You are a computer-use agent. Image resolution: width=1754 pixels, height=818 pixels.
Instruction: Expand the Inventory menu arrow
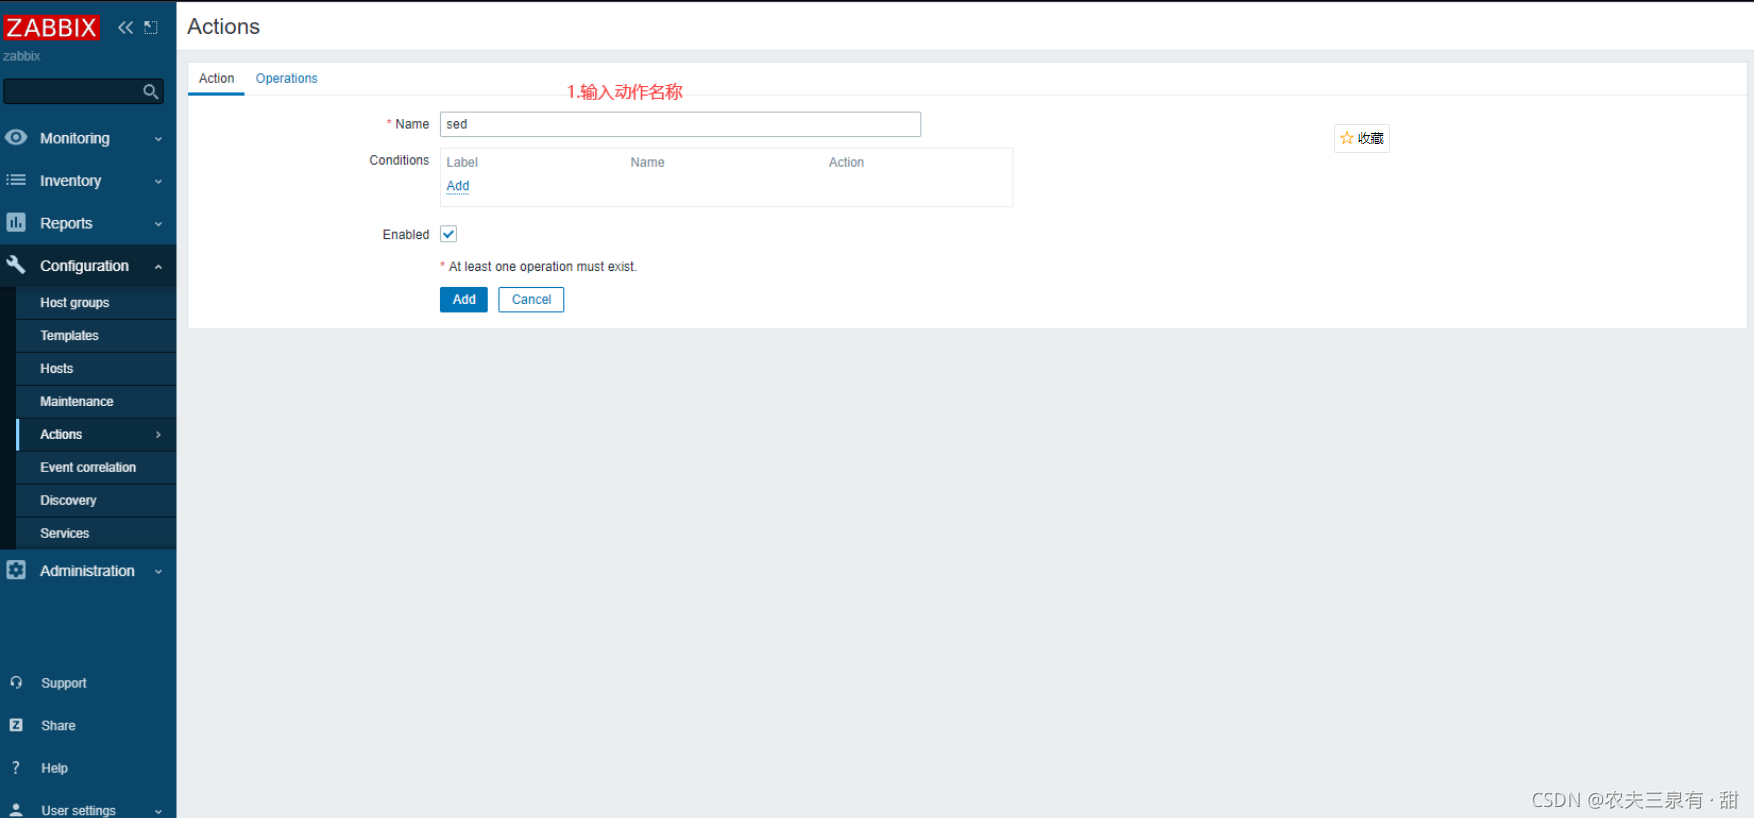point(158,182)
